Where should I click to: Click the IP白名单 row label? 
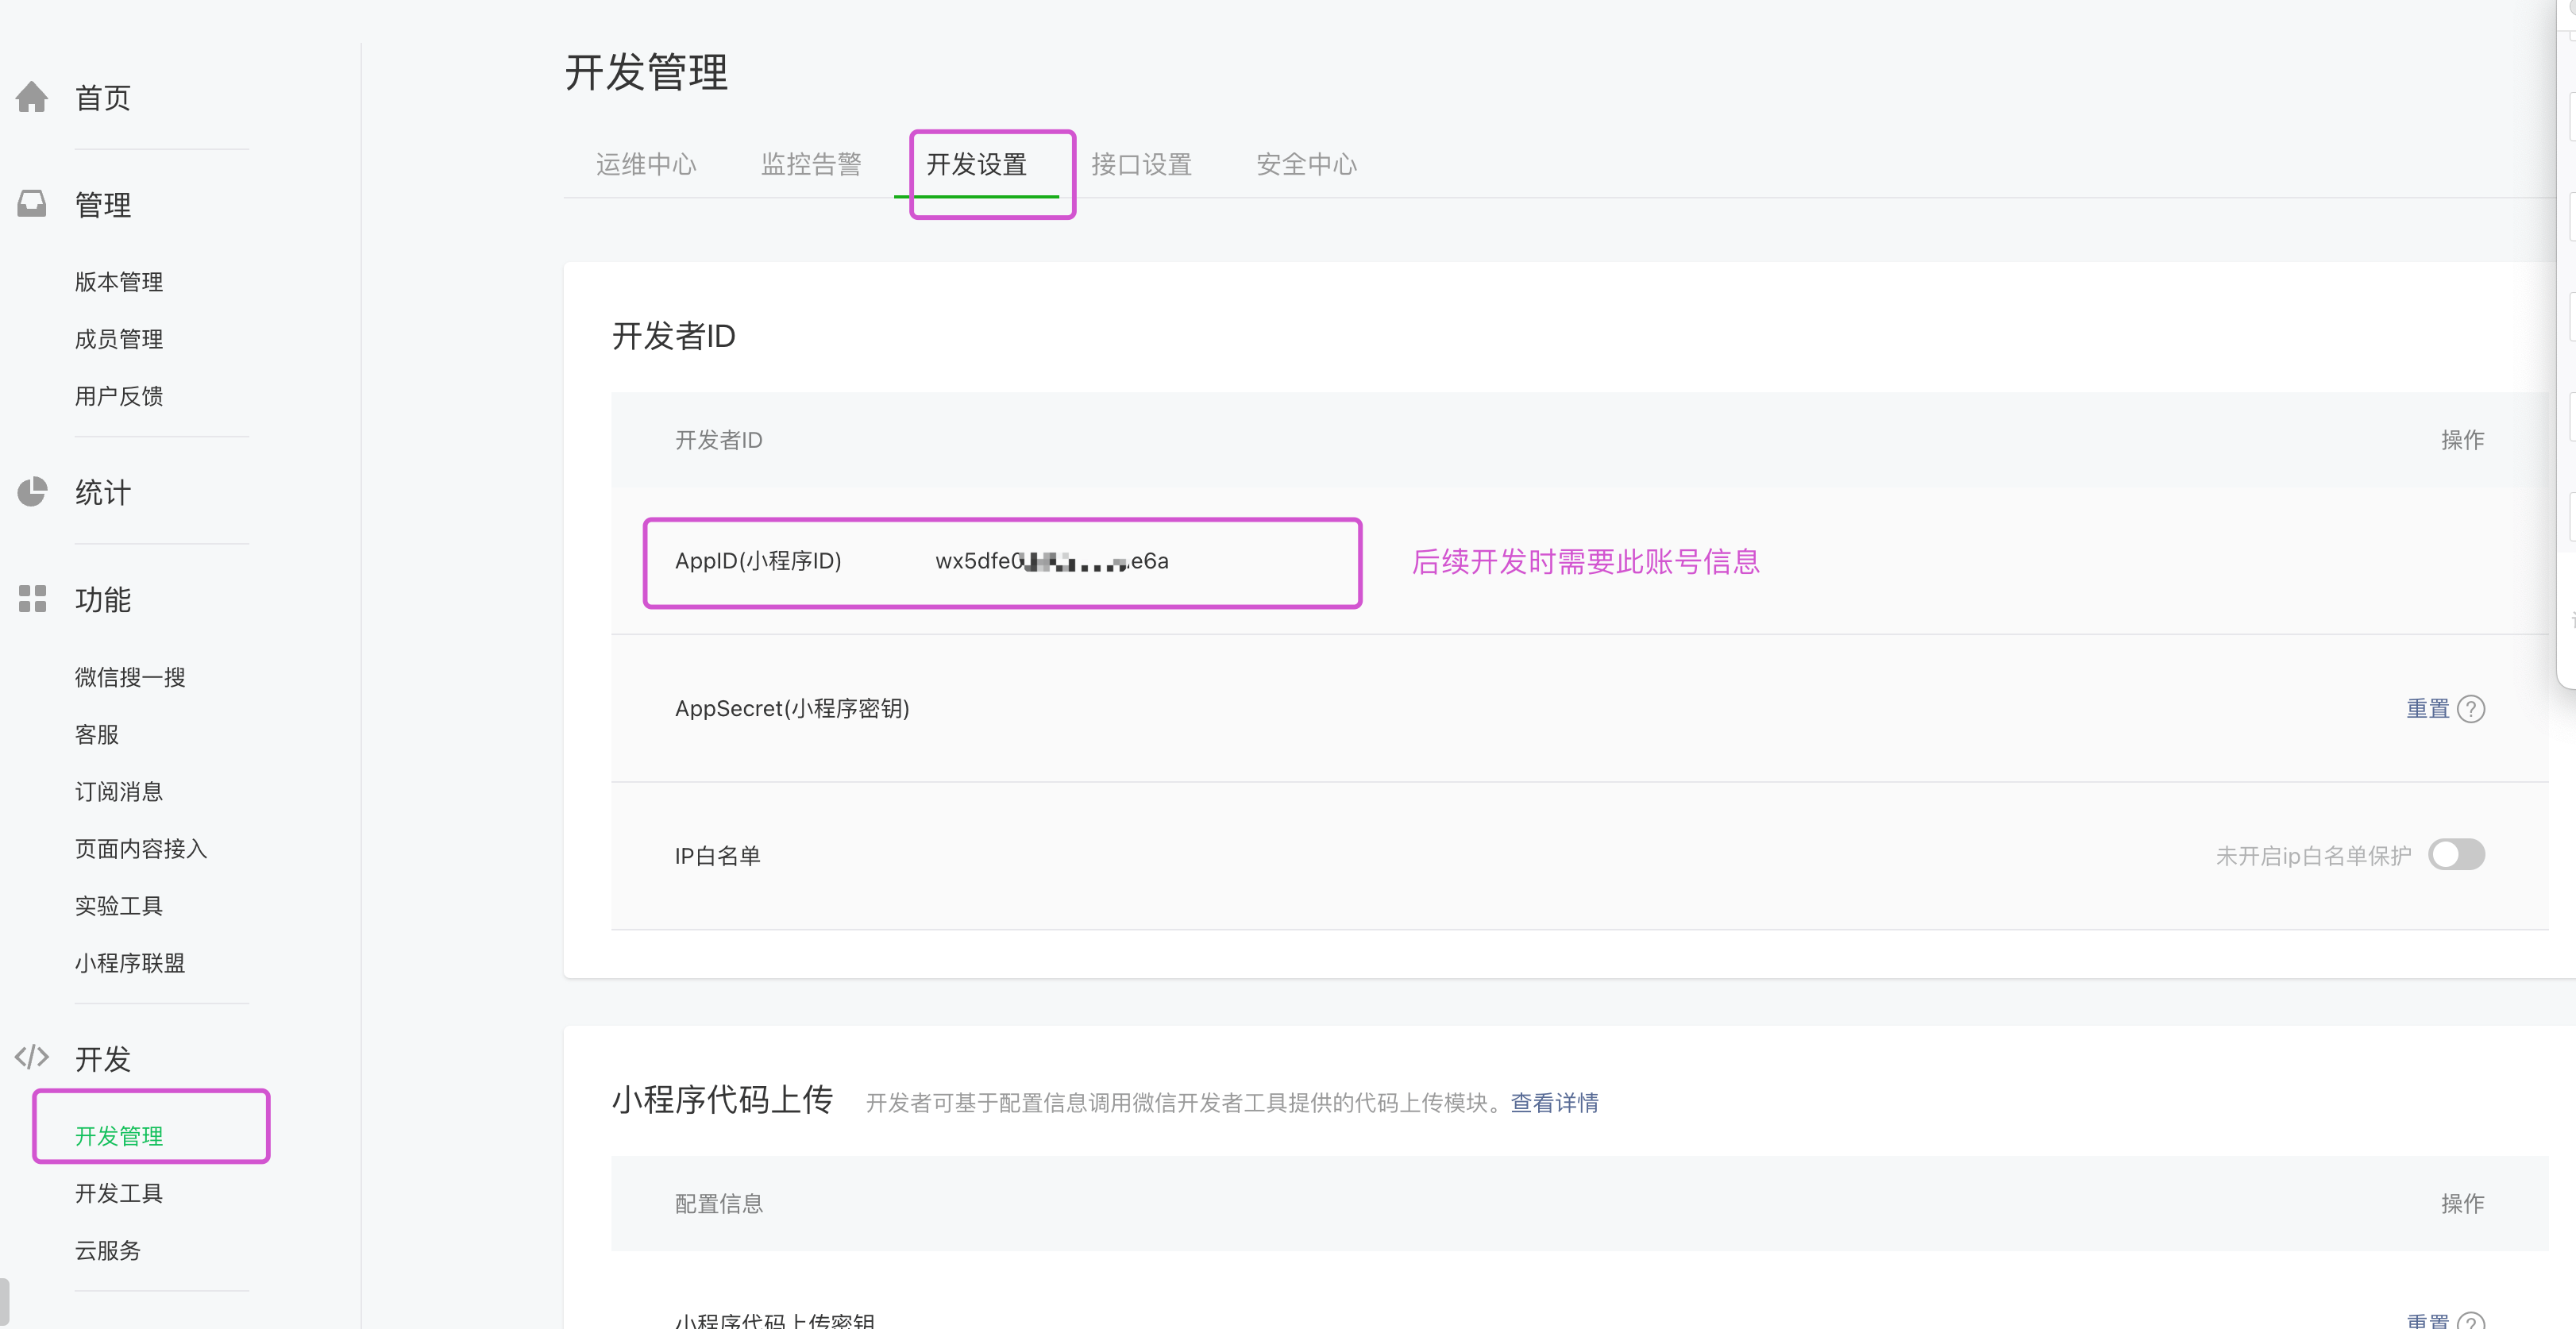click(718, 856)
